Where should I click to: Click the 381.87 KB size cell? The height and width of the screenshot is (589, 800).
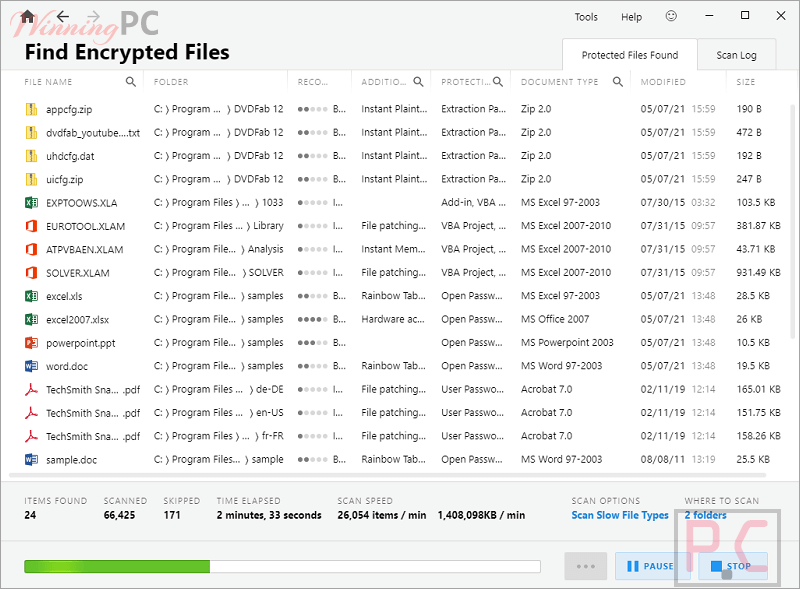pos(758,226)
